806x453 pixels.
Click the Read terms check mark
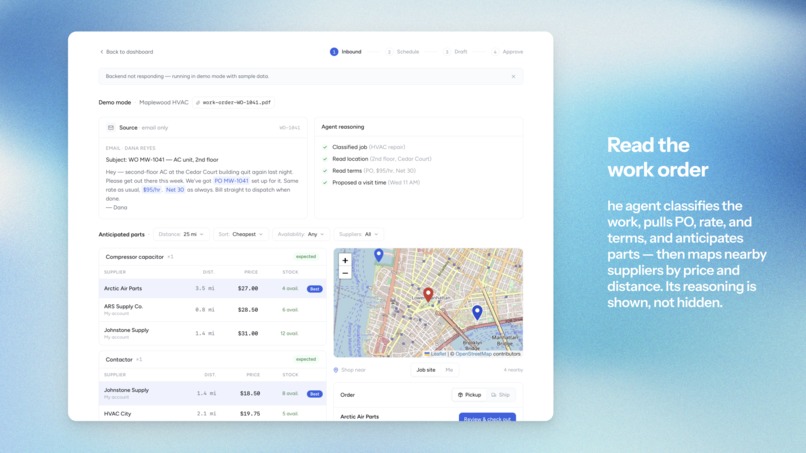click(x=325, y=171)
